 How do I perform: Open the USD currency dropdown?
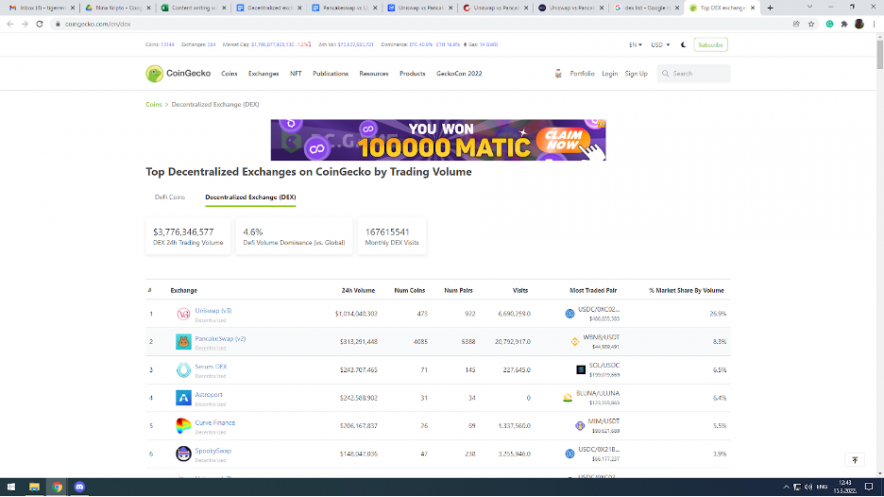coord(660,45)
